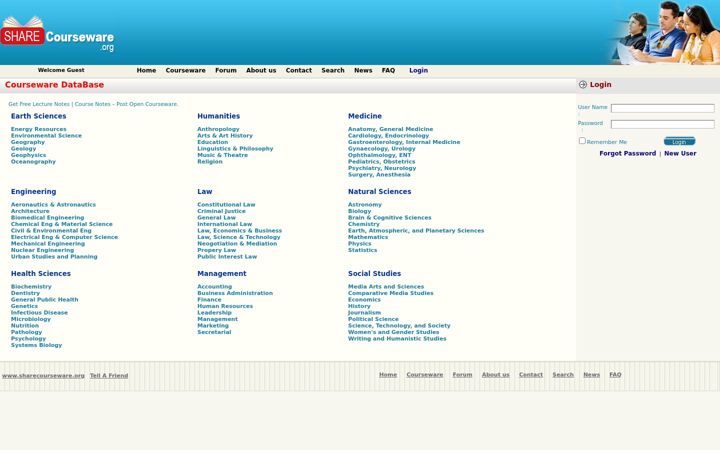Focus the User Name input field
Screen dimensions: 720x450
pyautogui.click(x=663, y=108)
